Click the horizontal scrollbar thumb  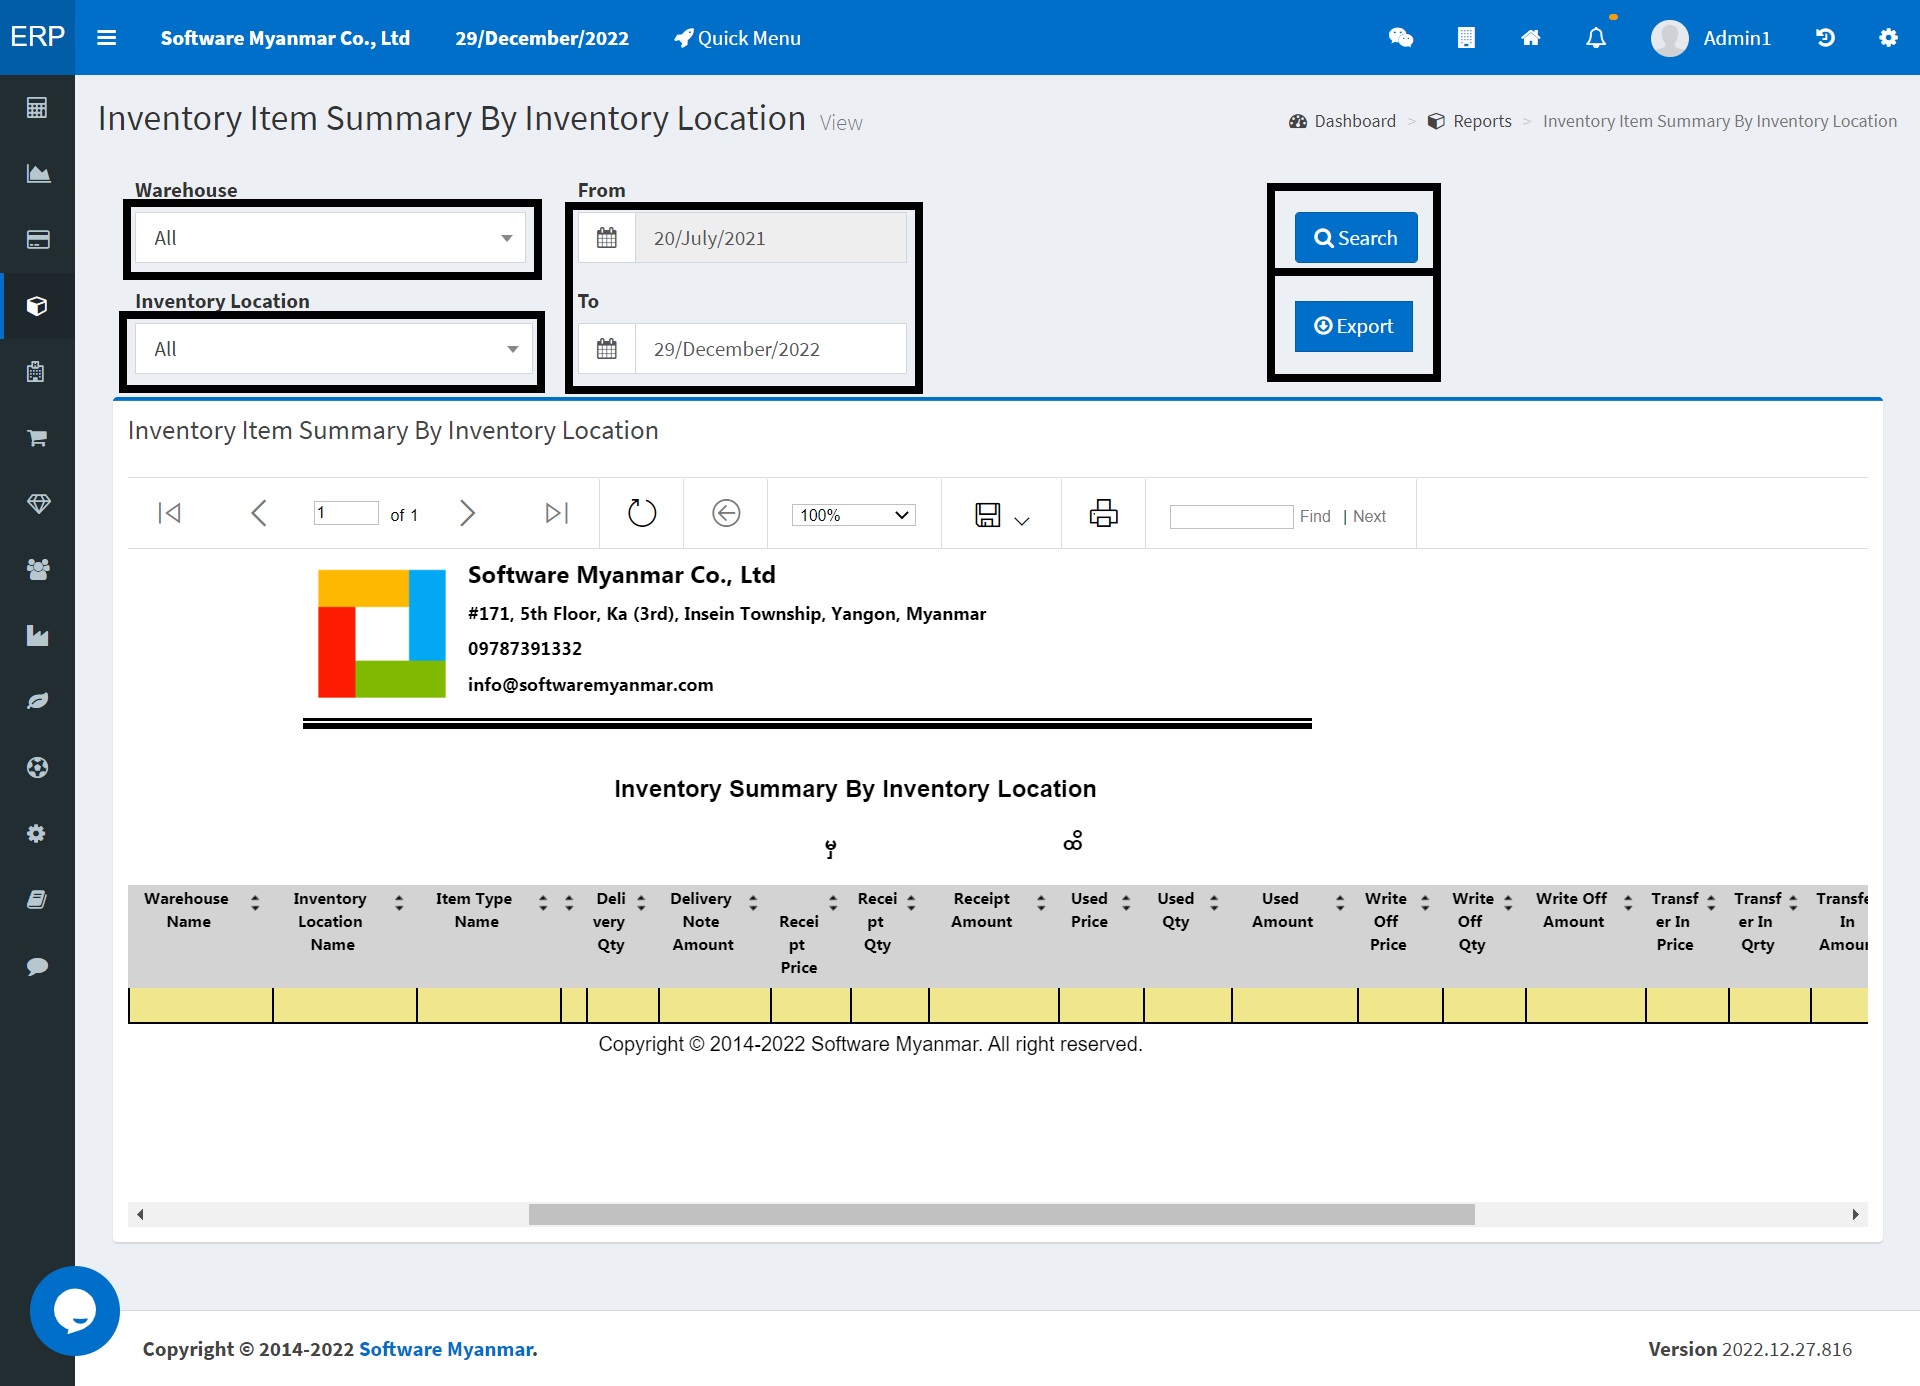click(x=1001, y=1214)
